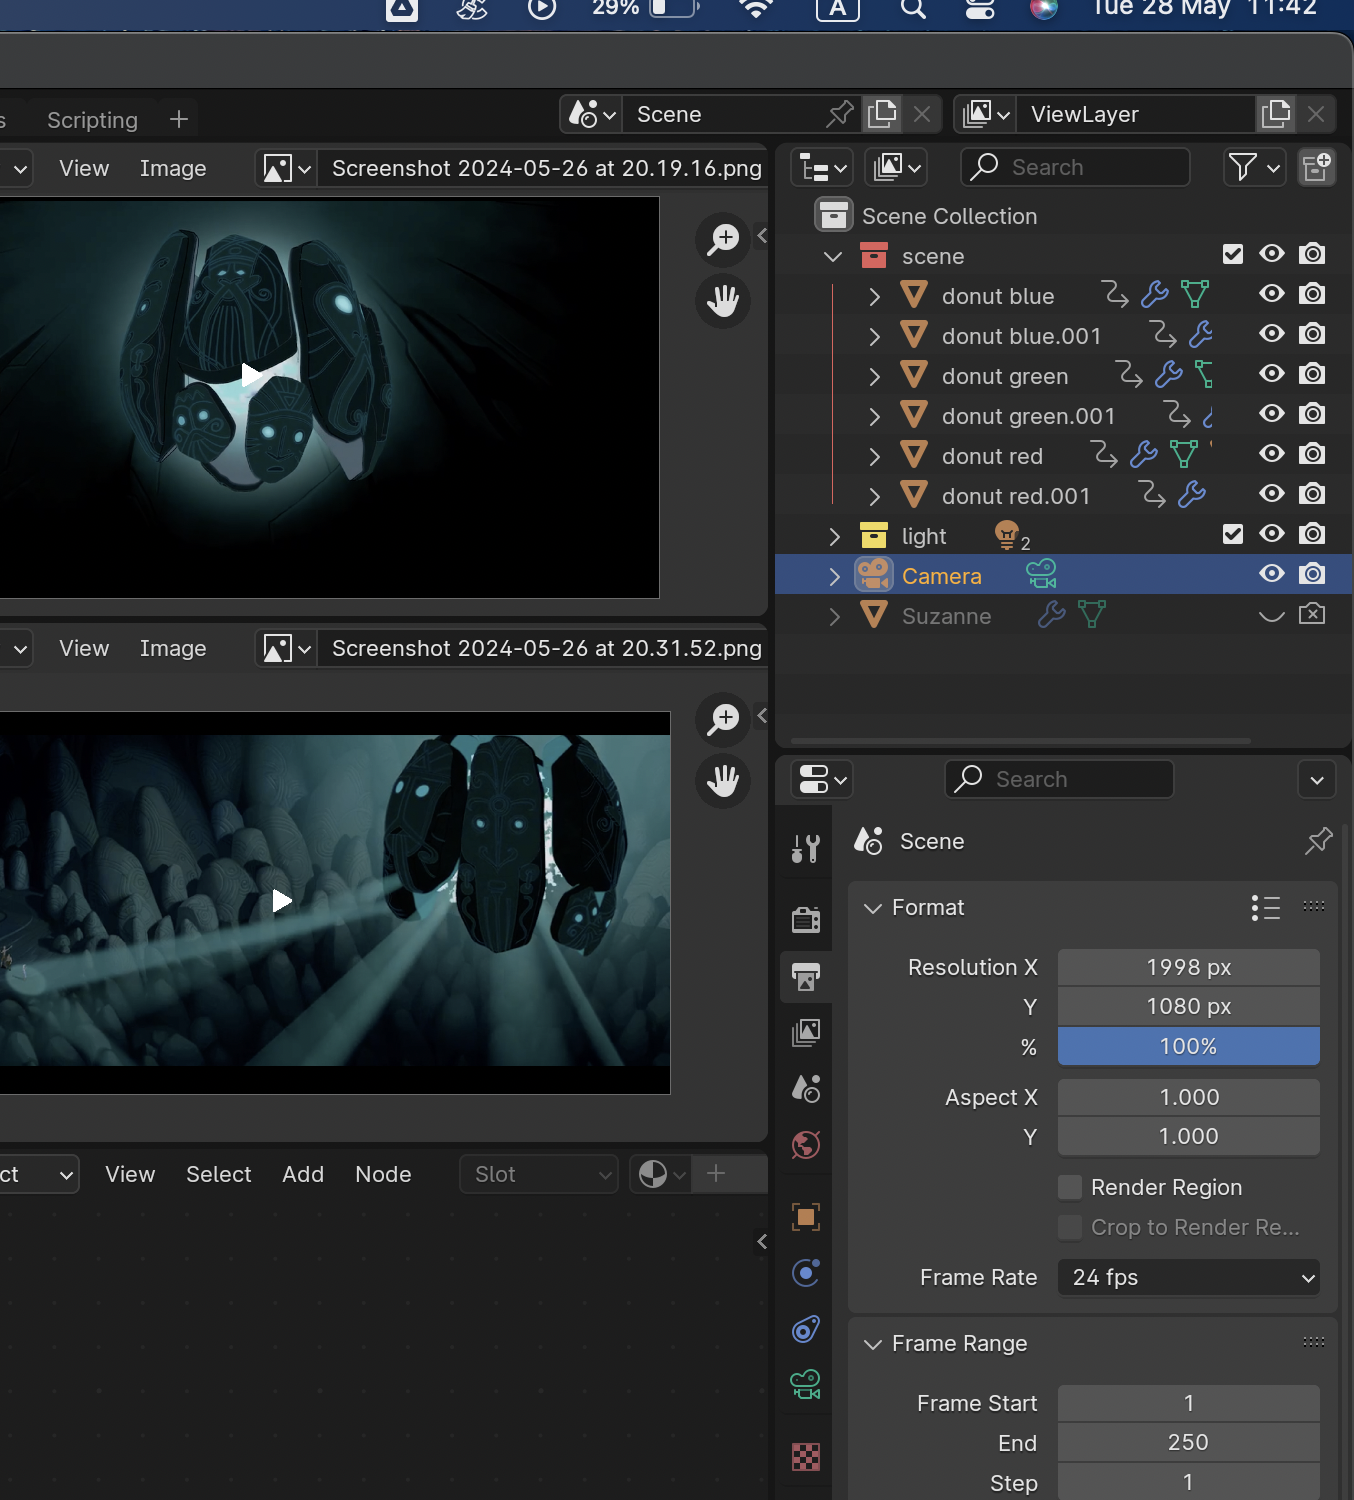This screenshot has width=1354, height=1500.
Task: Open the Object Constraint properties tab
Action: [806, 1329]
